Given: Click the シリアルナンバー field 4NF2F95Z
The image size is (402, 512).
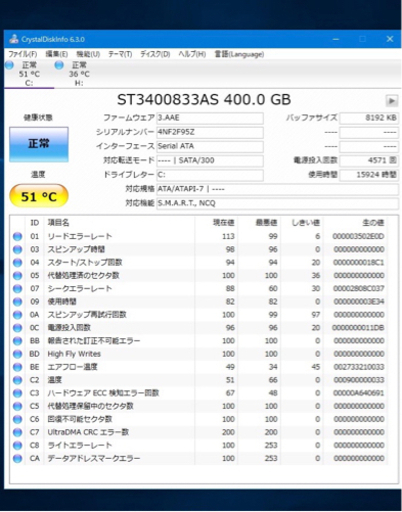Looking at the screenshot, I should [210, 132].
